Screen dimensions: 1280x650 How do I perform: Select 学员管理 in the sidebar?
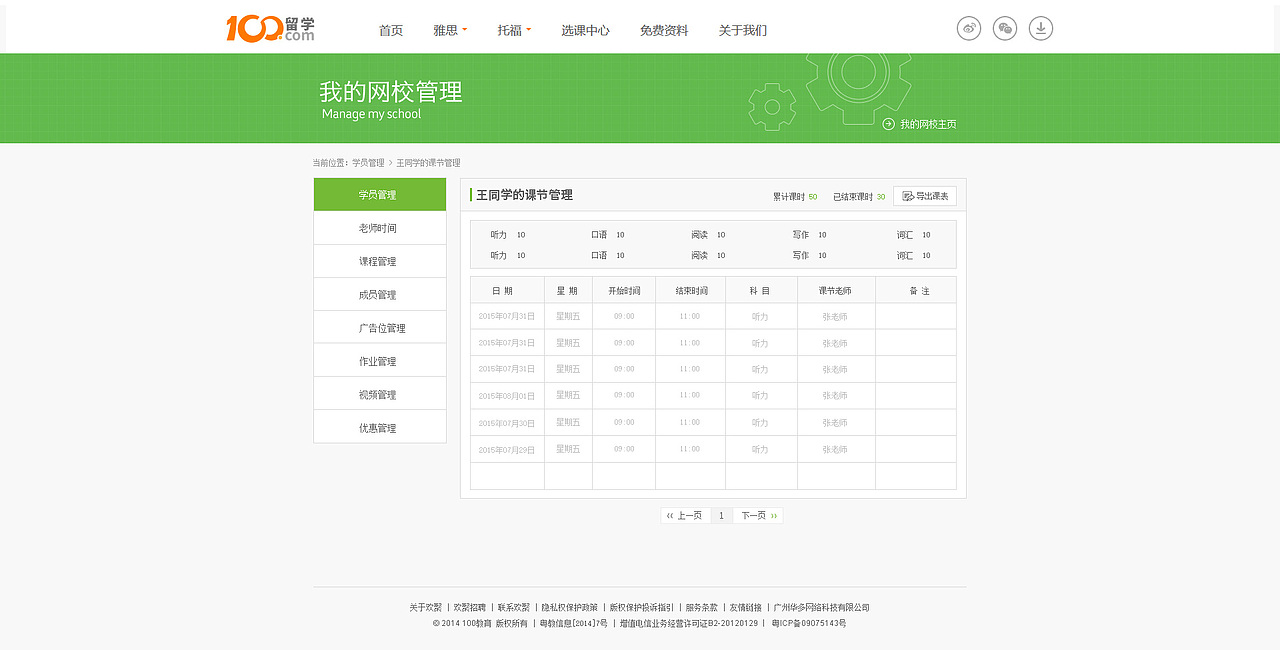(380, 195)
